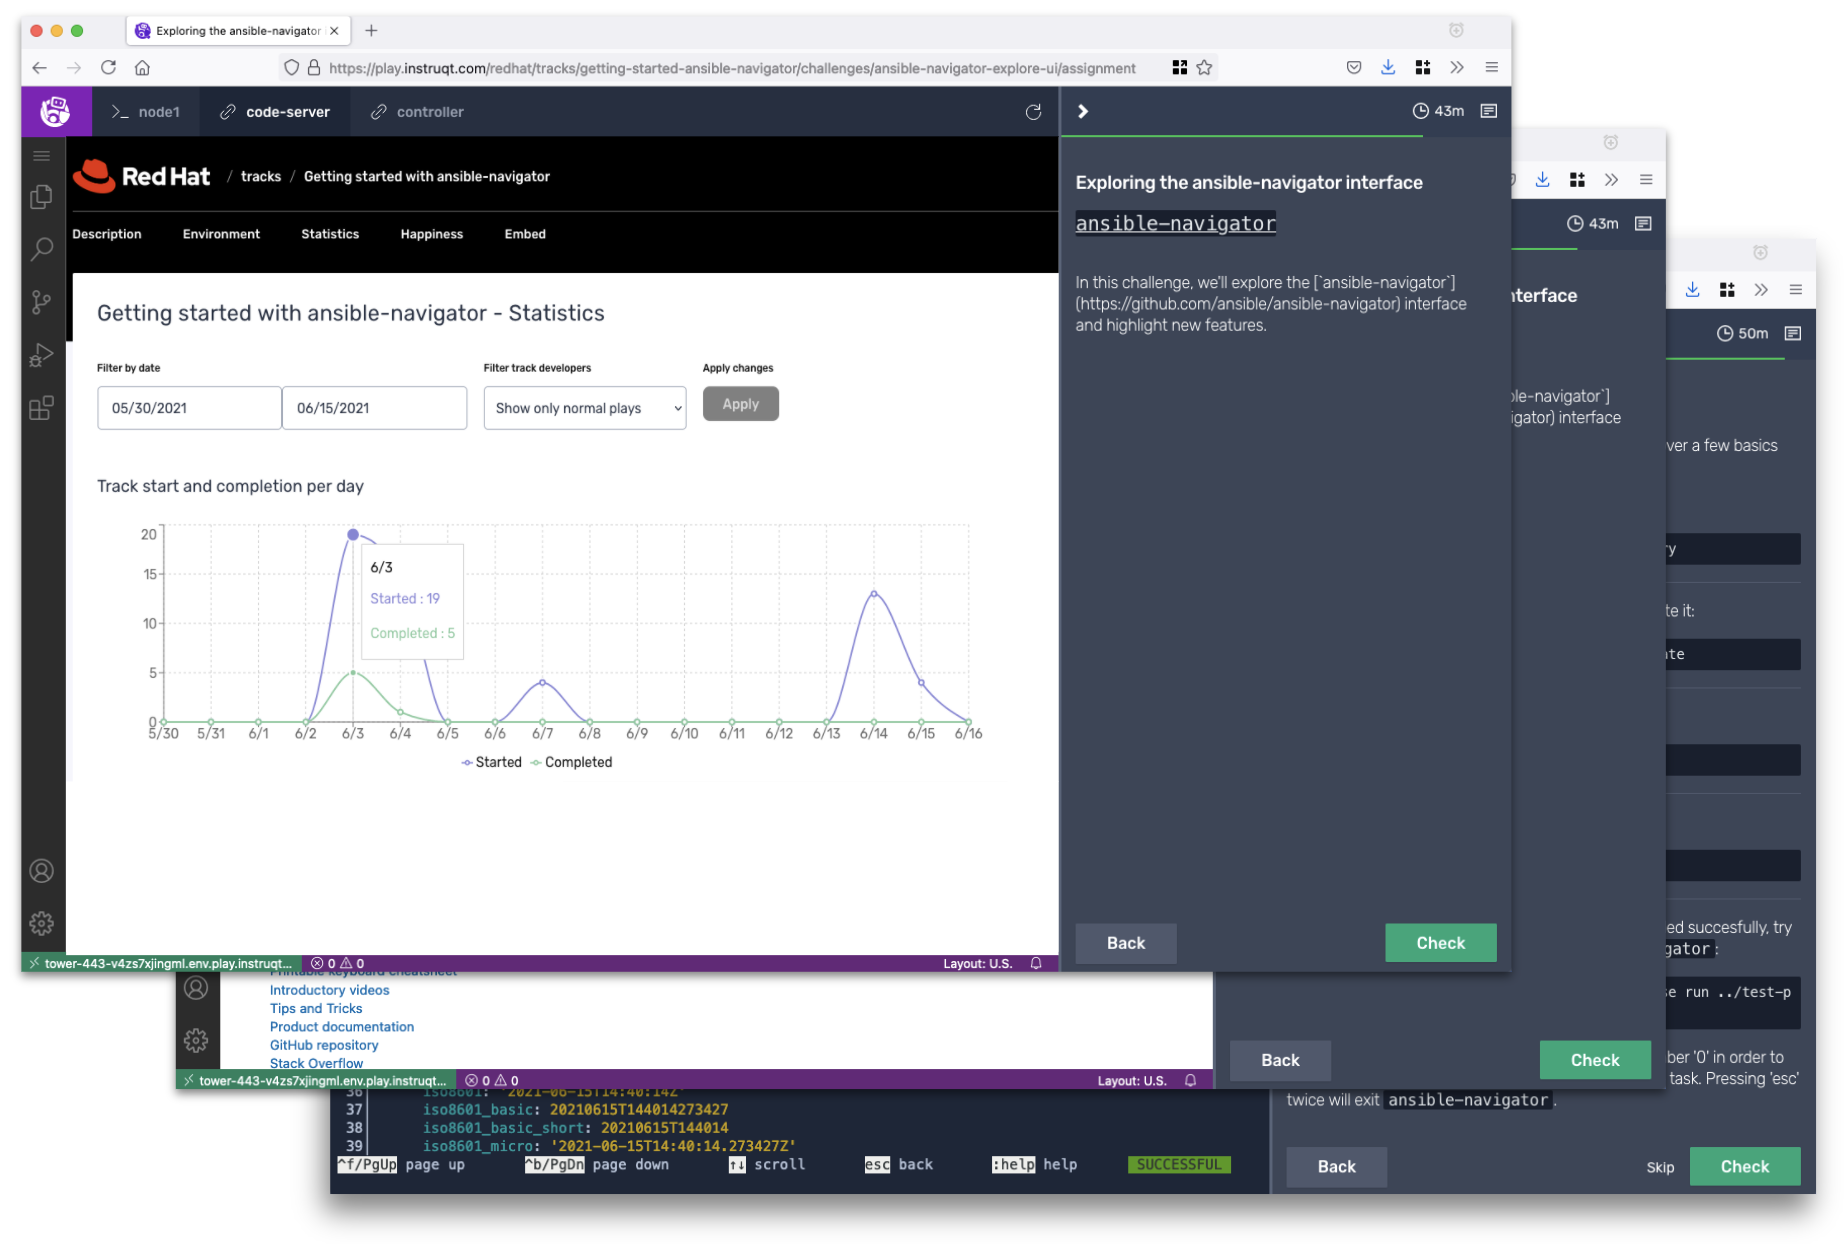Open Product documentation link

[x=342, y=1027]
